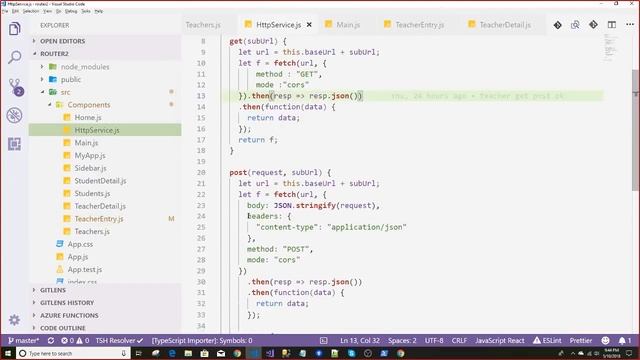Switch to the TeacherDetail.js tab
The image size is (640, 360).
(x=505, y=25)
